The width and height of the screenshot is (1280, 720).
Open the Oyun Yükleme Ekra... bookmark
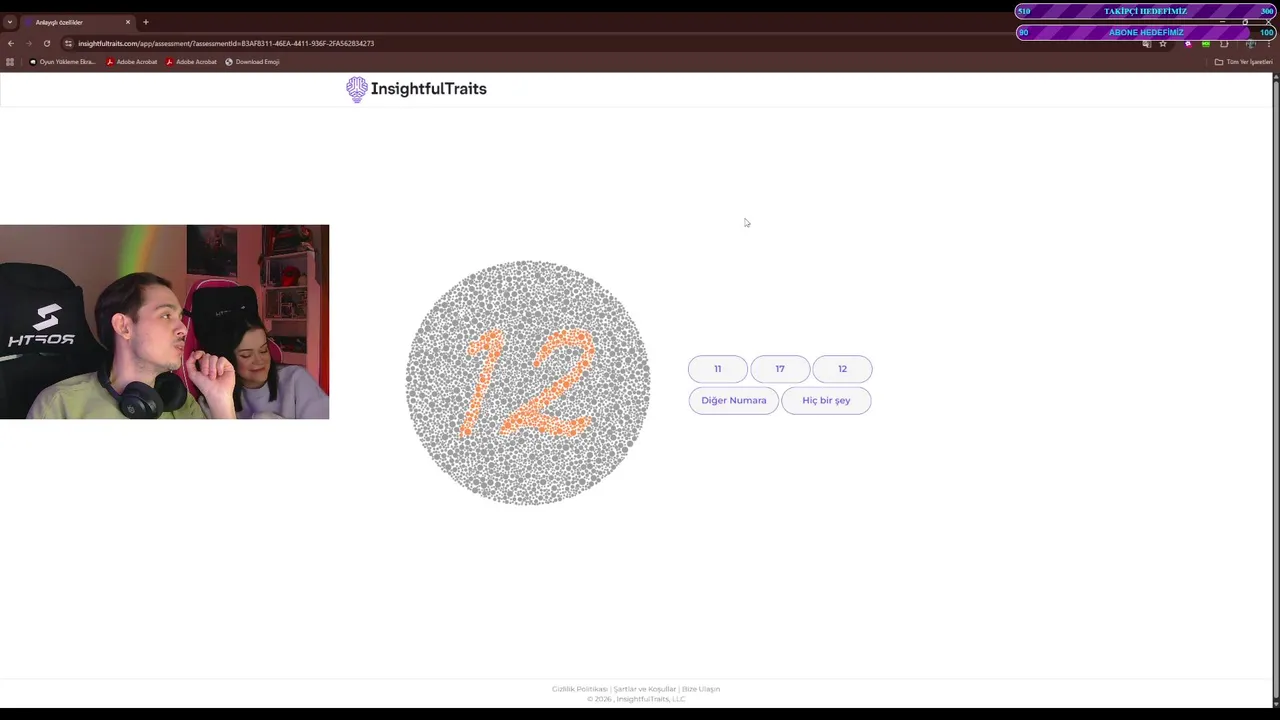click(63, 62)
